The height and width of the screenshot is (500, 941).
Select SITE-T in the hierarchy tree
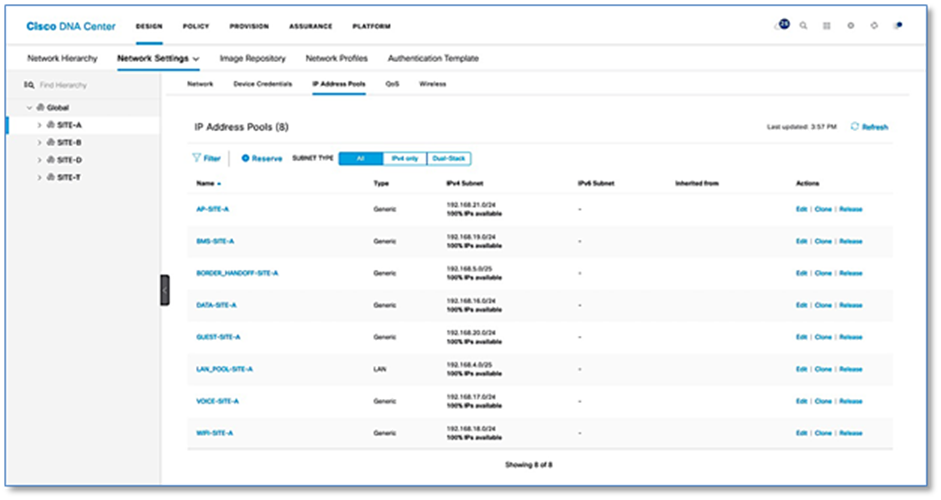[69, 177]
